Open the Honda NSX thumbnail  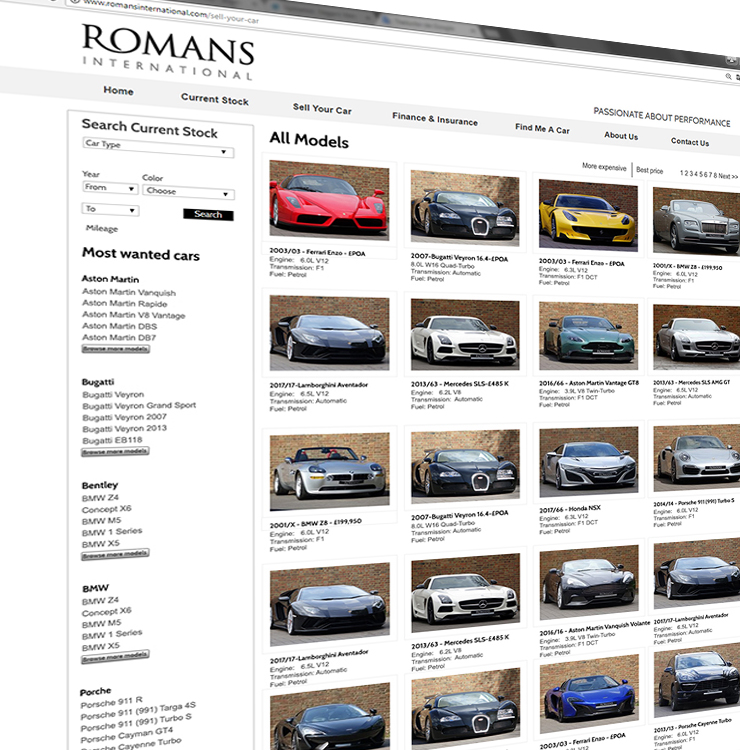pos(589,462)
